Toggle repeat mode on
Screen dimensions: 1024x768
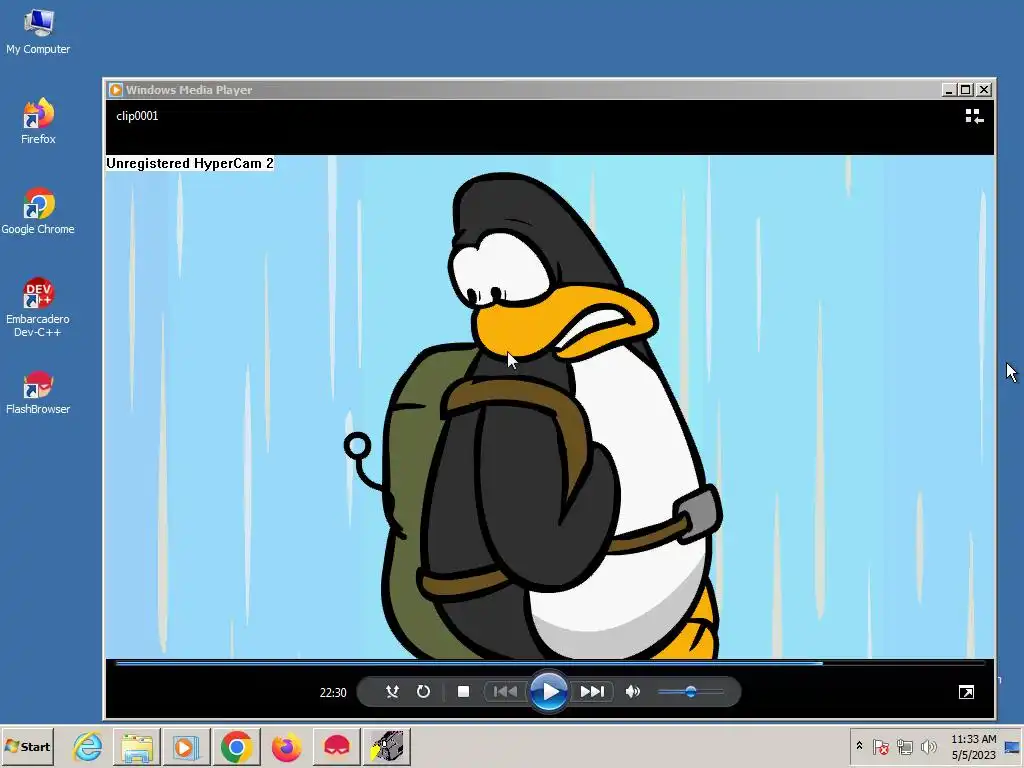pyautogui.click(x=423, y=691)
